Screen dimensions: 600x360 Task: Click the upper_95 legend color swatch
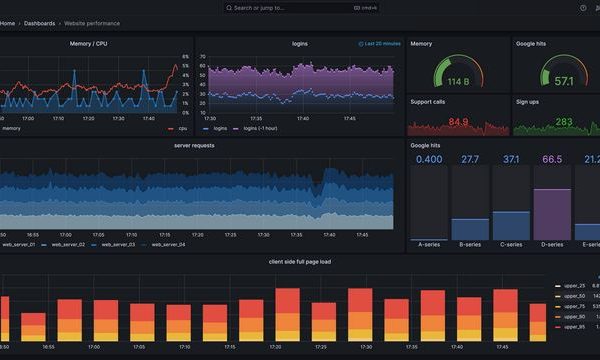(558, 327)
